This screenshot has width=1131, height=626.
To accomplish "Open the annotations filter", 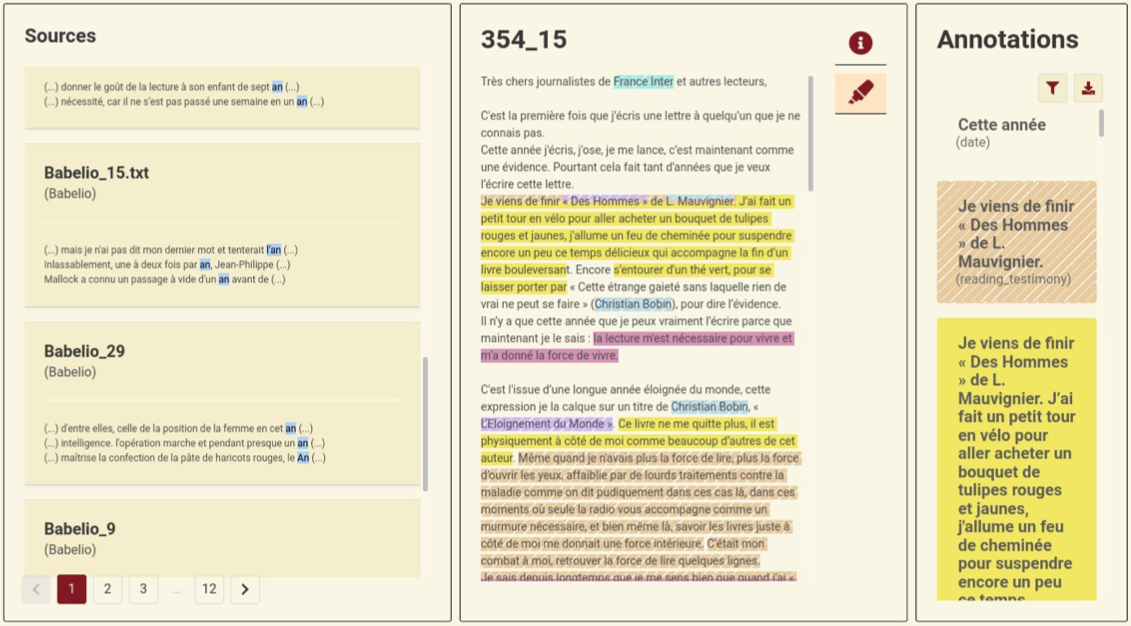I will tap(1052, 88).
